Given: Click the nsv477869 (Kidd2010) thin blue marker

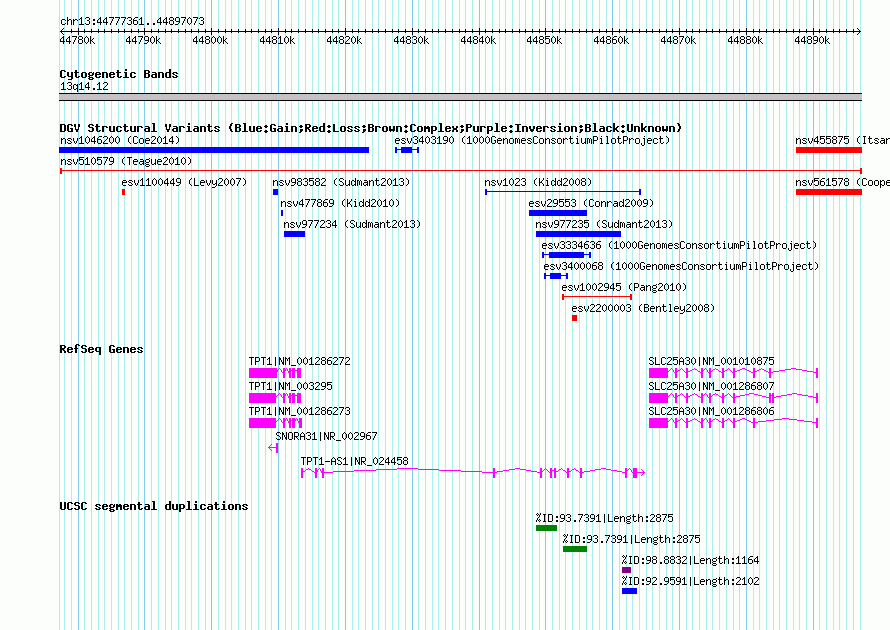Looking at the screenshot, I should (x=282, y=213).
